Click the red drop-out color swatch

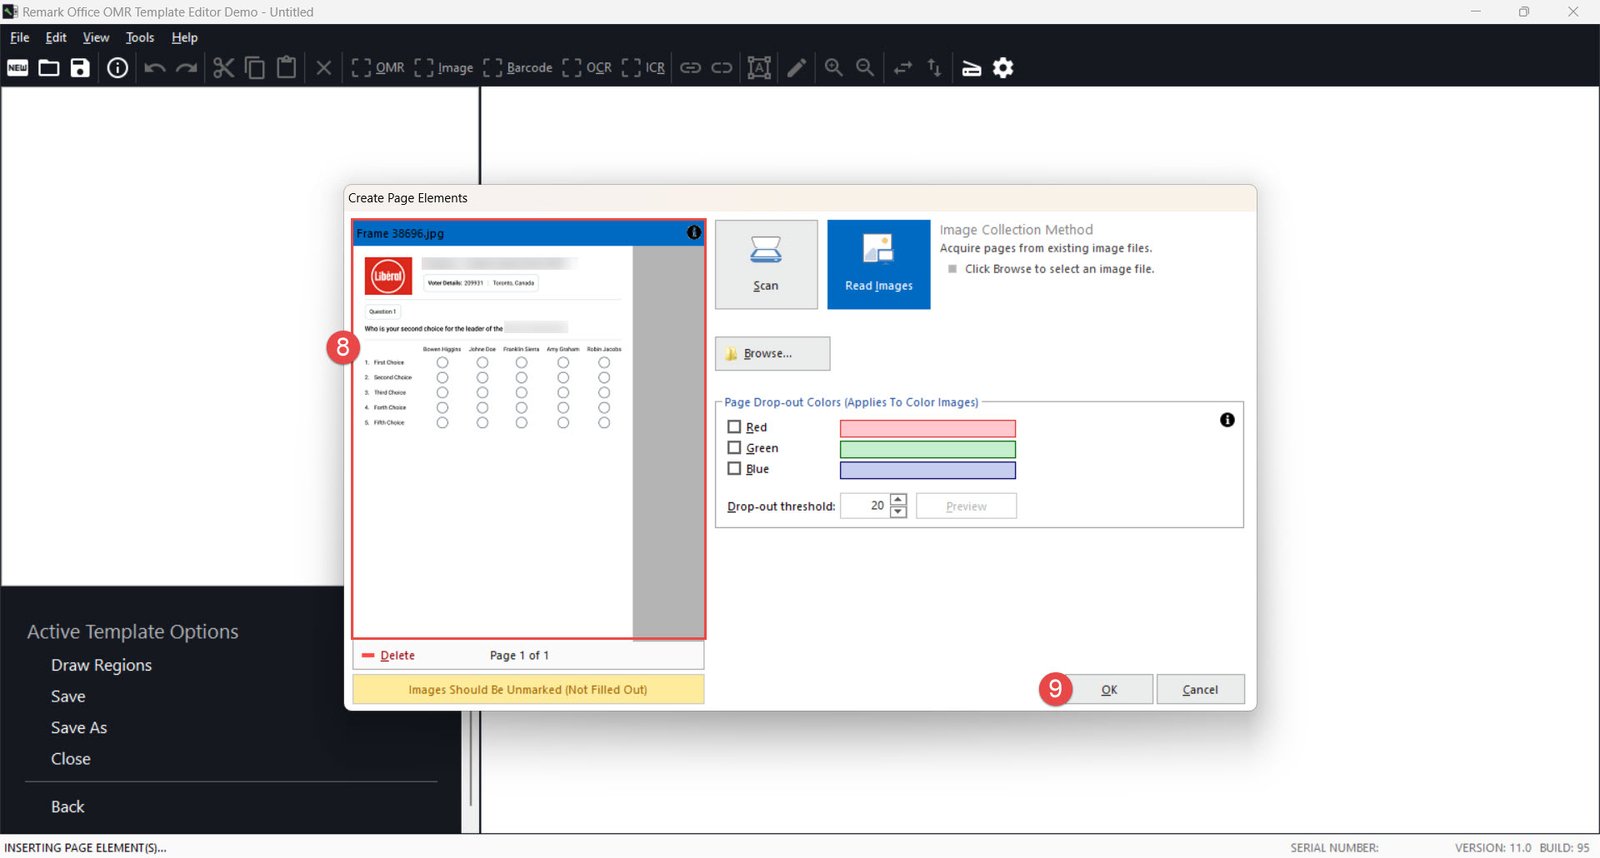pyautogui.click(x=927, y=428)
